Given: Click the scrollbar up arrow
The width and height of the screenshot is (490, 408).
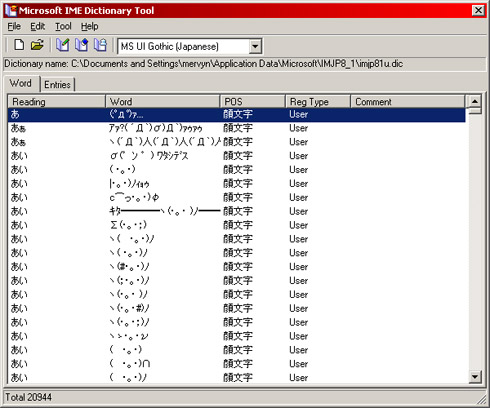Looking at the screenshot, I should tap(475, 101).
